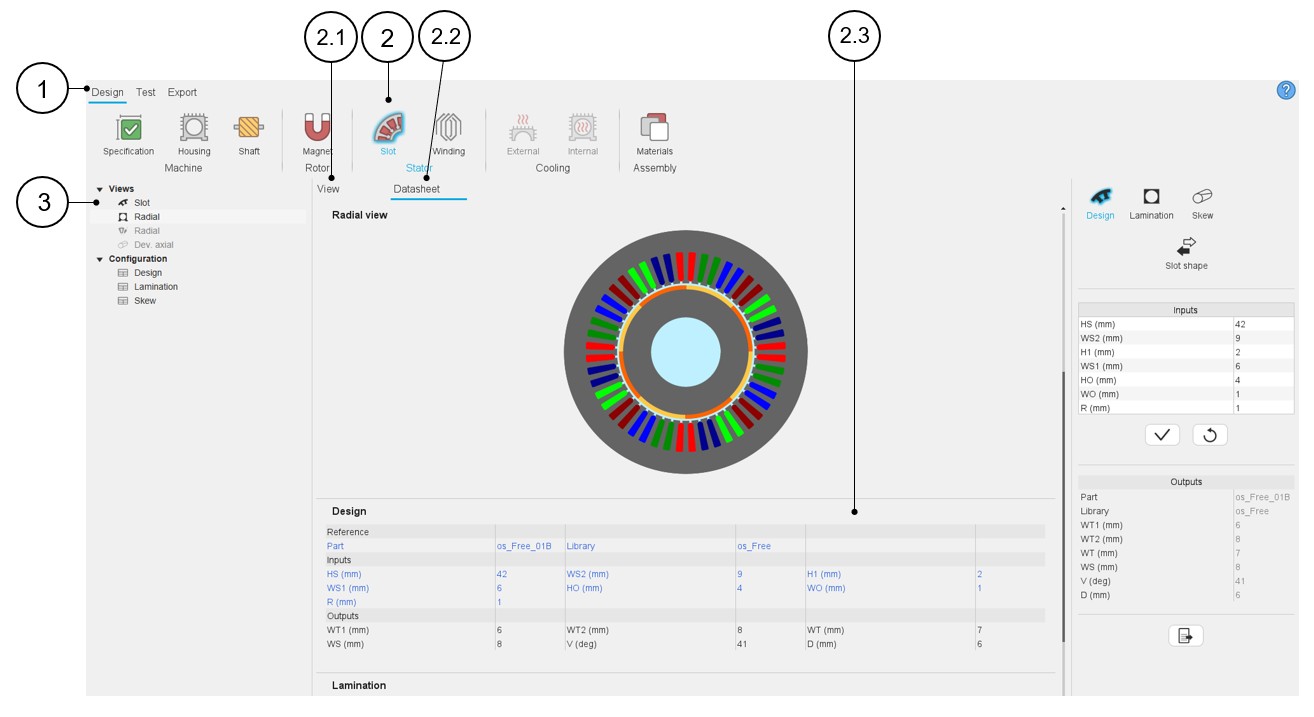This screenshot has height=717, width=1314.
Task: Select Slot under Views tree
Action: [x=142, y=203]
